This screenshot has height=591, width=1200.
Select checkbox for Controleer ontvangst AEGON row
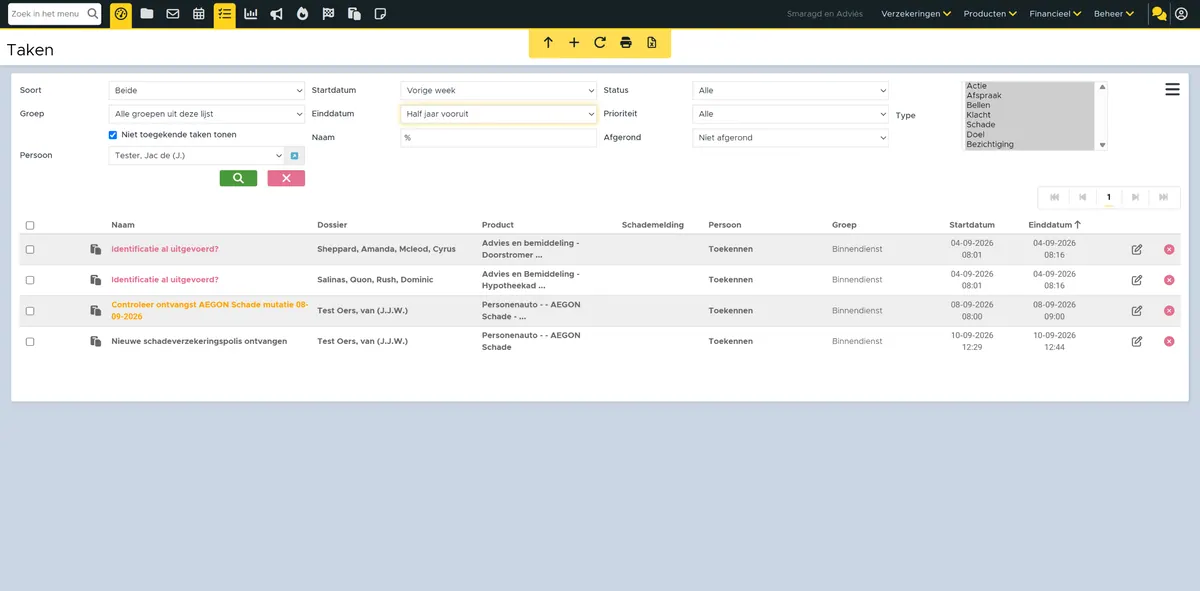tap(30, 311)
